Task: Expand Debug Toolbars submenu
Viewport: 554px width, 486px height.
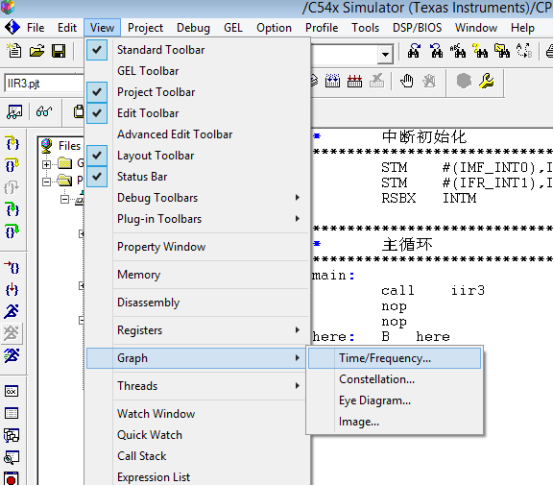Action: [198, 198]
